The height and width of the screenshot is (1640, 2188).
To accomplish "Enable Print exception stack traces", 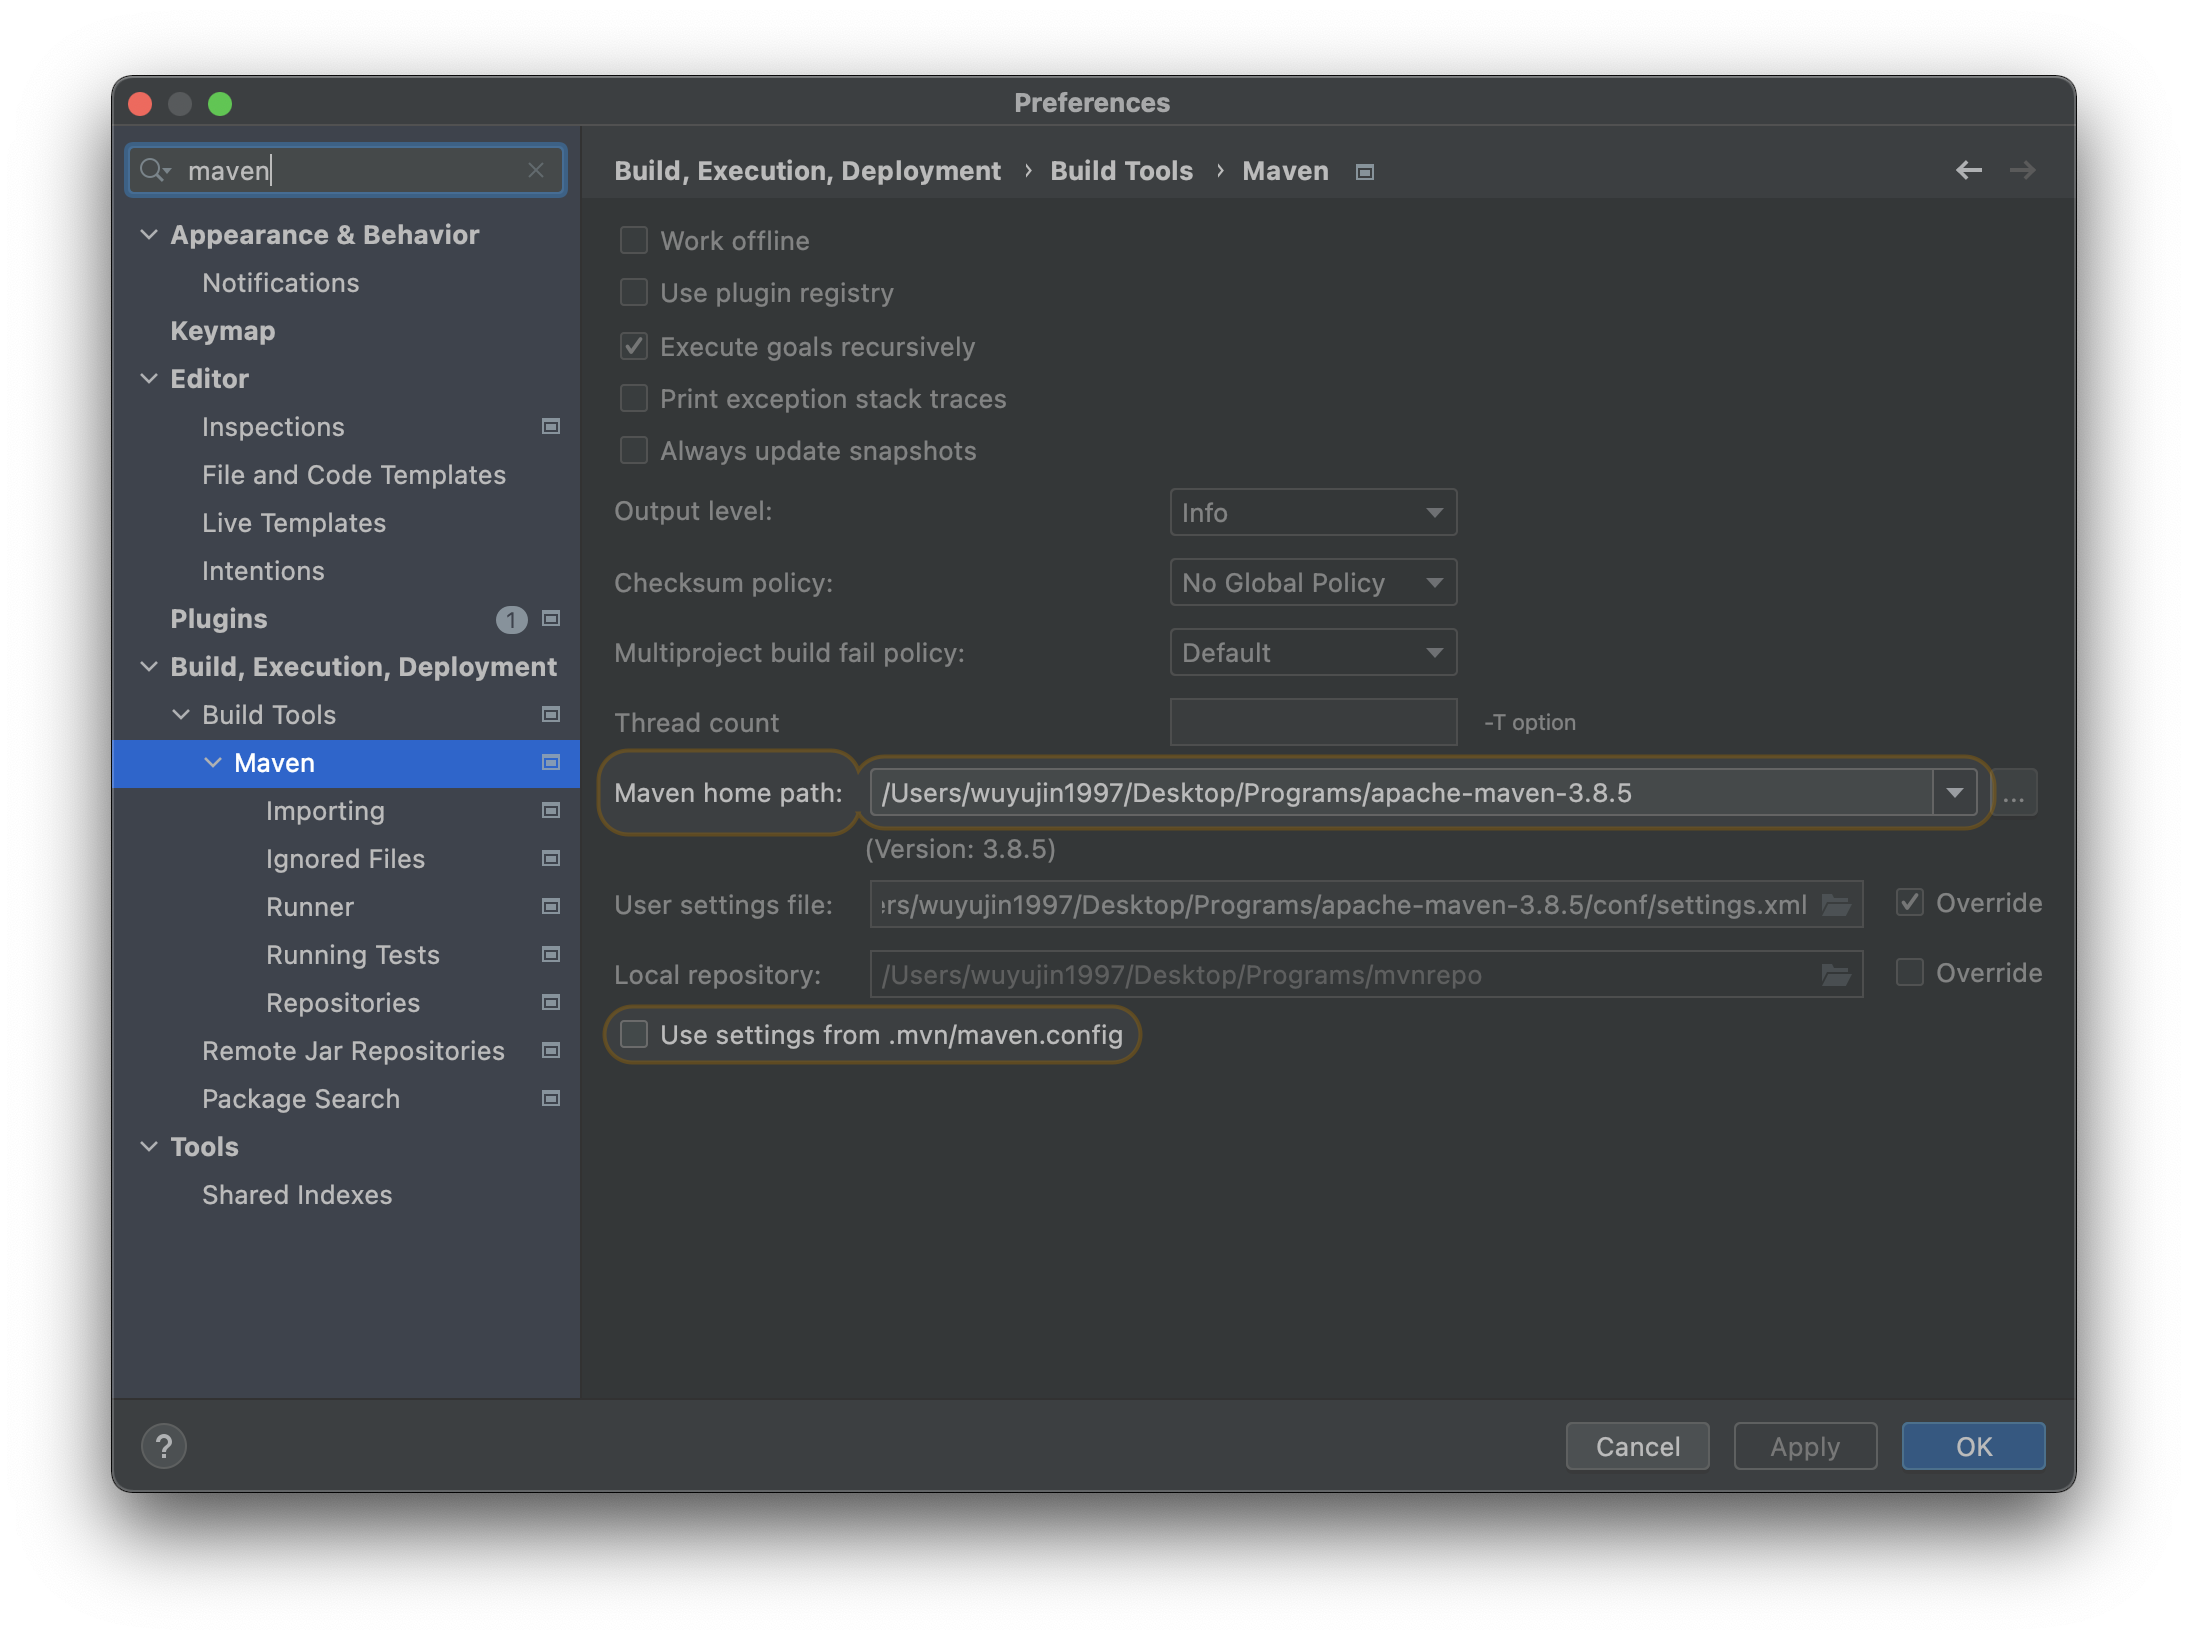I will pos(634,399).
